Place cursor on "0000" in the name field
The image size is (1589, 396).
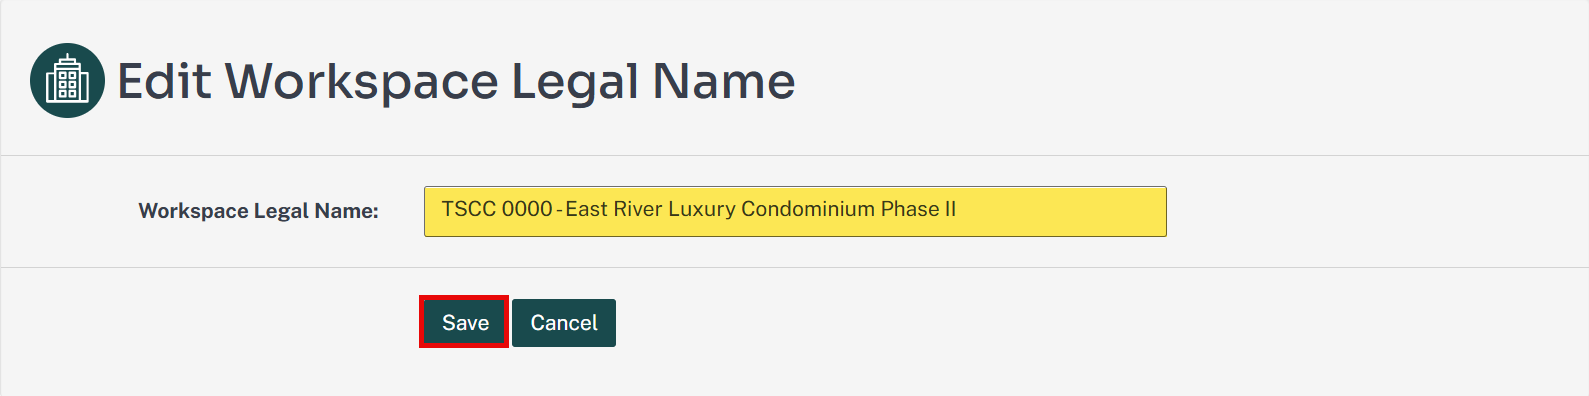(x=527, y=209)
